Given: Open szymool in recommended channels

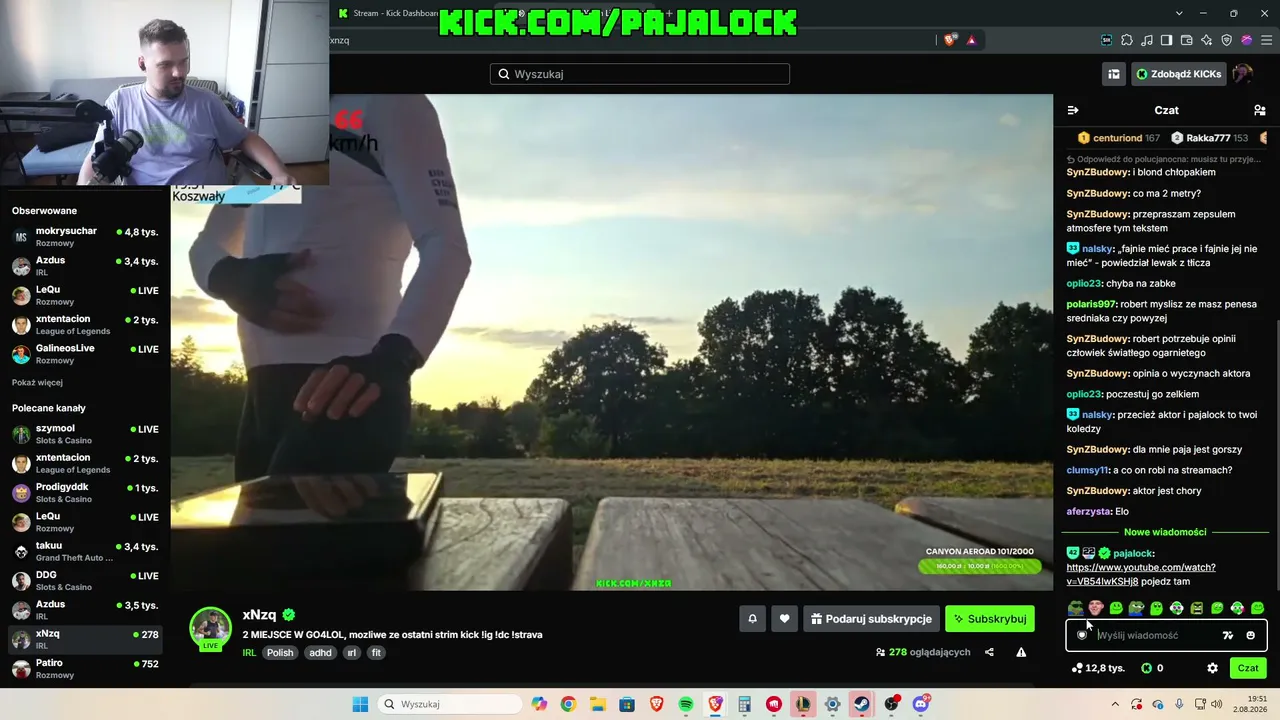Looking at the screenshot, I should point(85,434).
